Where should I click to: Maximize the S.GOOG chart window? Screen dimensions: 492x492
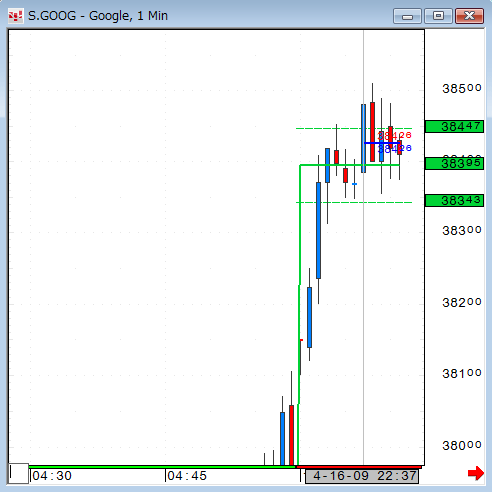pyautogui.click(x=438, y=16)
